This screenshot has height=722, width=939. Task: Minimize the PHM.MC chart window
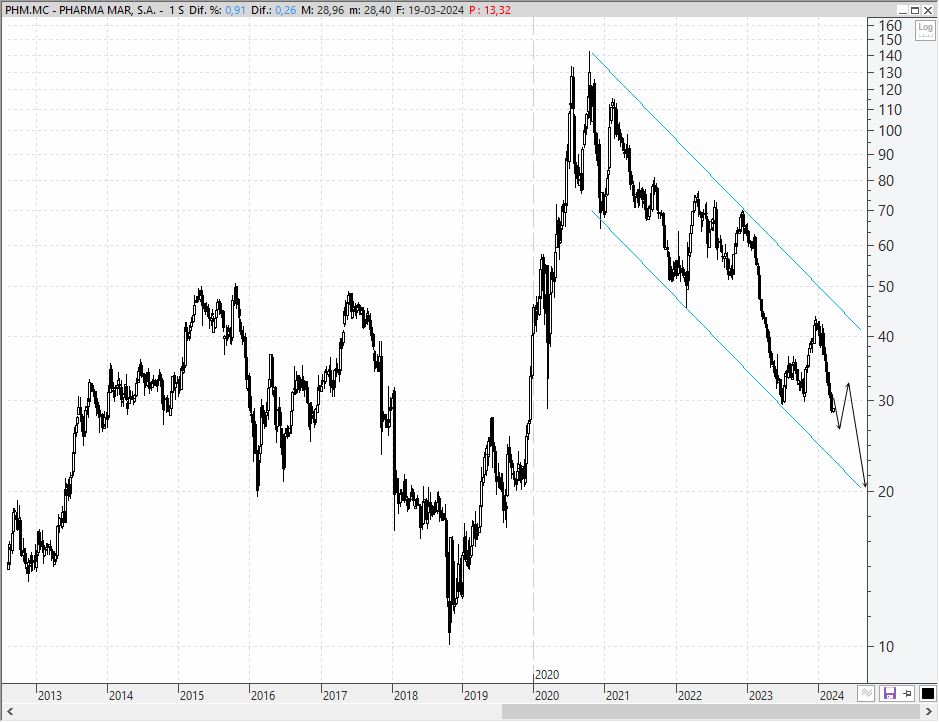[x=903, y=10]
